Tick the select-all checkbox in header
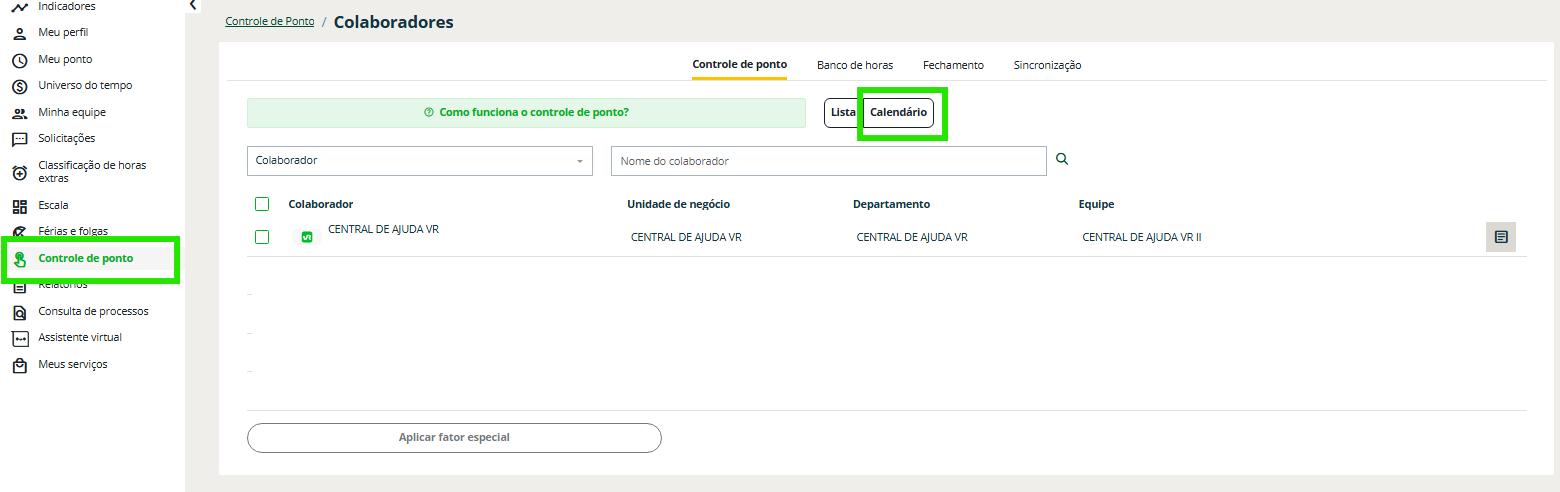Image resolution: width=1560 pixels, height=492 pixels. (262, 204)
